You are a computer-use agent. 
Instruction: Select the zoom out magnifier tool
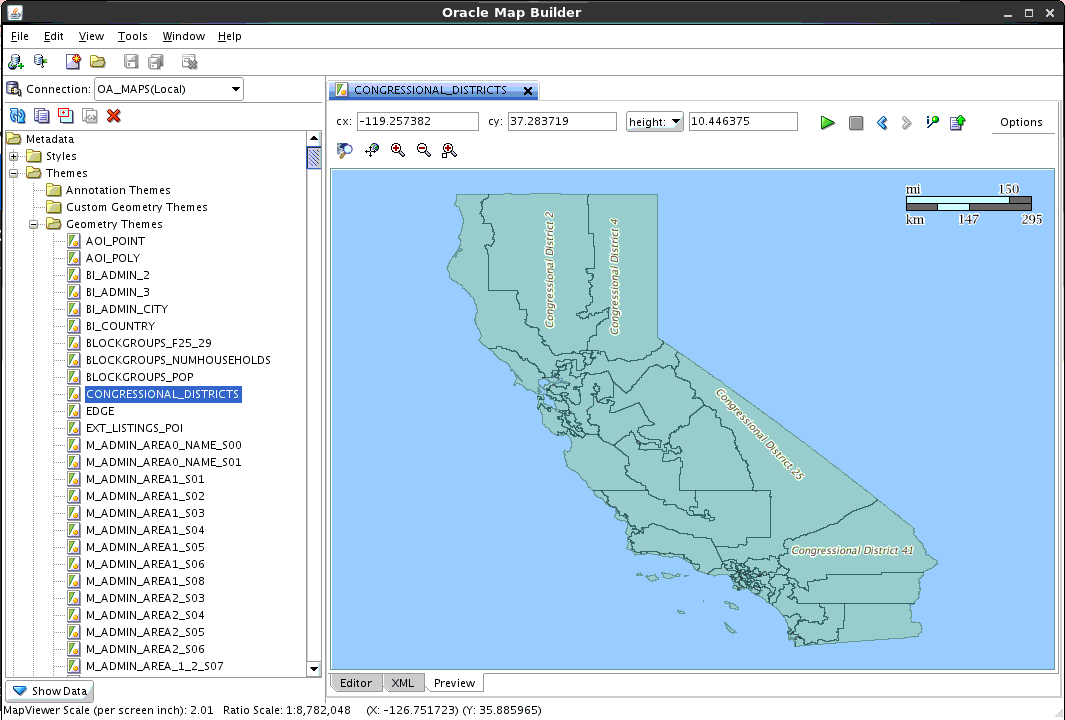tap(423, 150)
